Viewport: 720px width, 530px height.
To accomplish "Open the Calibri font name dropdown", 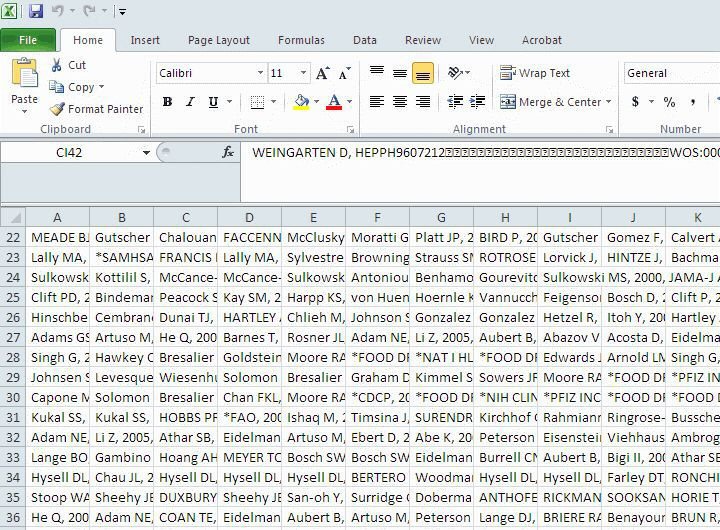I will [x=260, y=73].
